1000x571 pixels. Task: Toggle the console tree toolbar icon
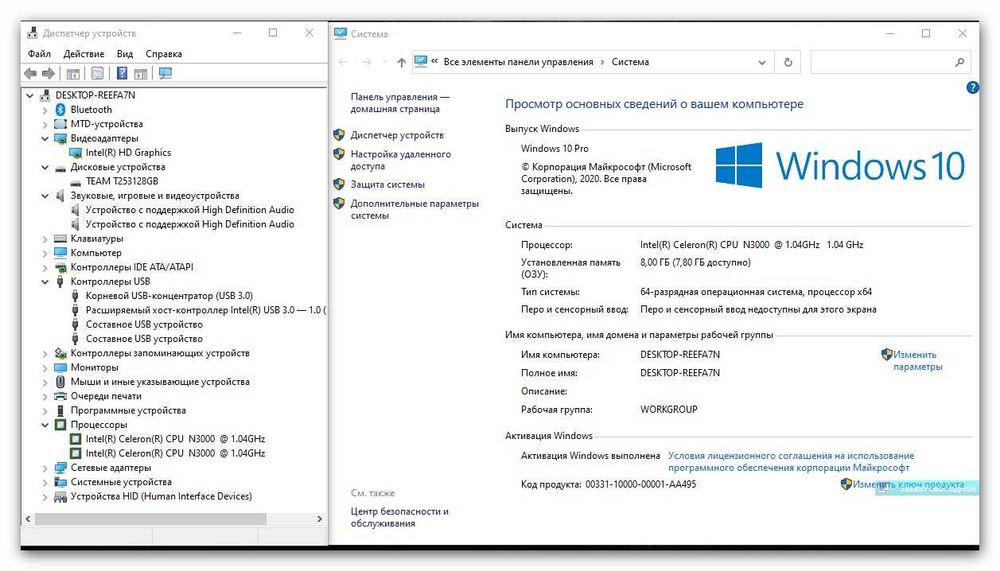coord(73,74)
